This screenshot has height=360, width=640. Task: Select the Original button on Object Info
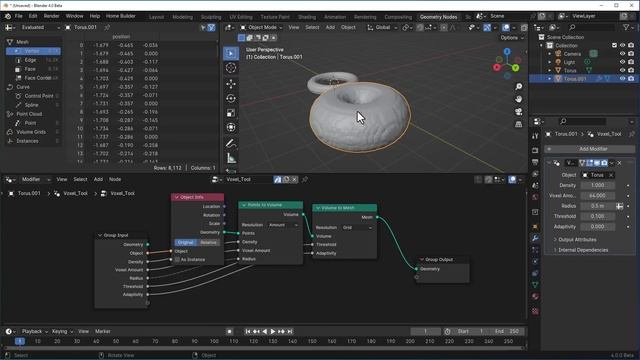coord(185,242)
